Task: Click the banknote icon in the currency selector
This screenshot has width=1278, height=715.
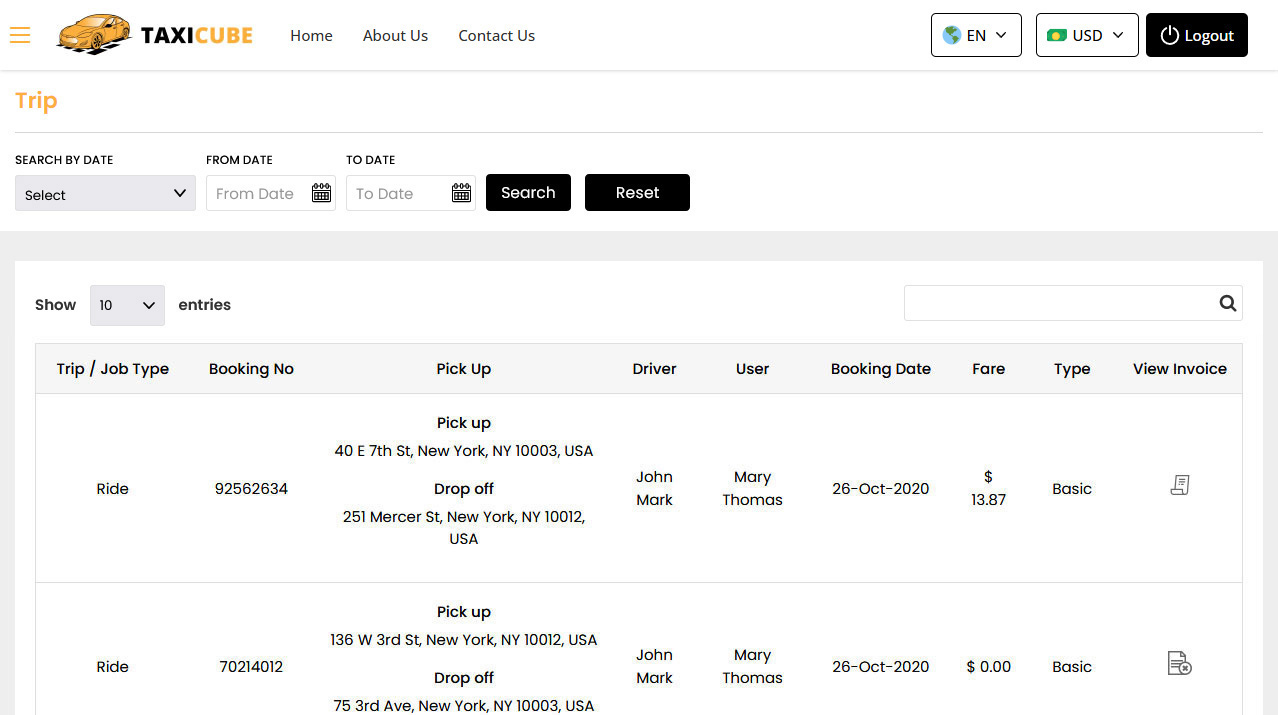Action: (1058, 34)
